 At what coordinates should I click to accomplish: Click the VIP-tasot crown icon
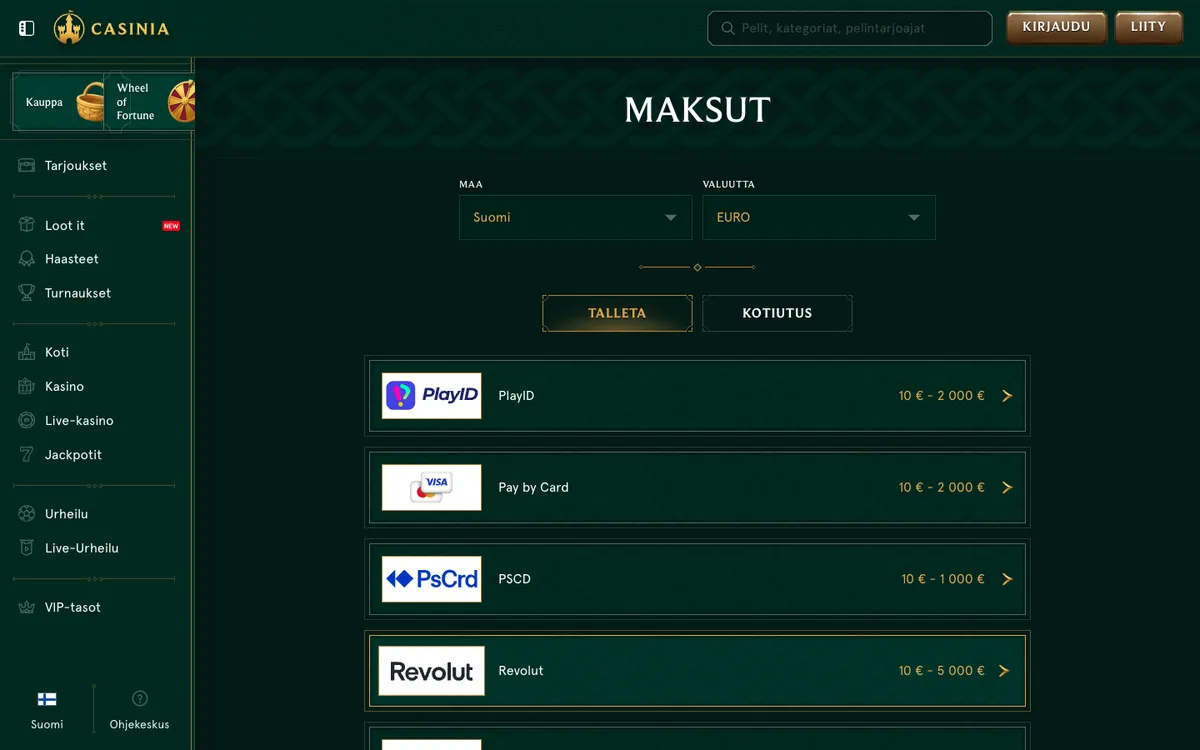[27, 607]
